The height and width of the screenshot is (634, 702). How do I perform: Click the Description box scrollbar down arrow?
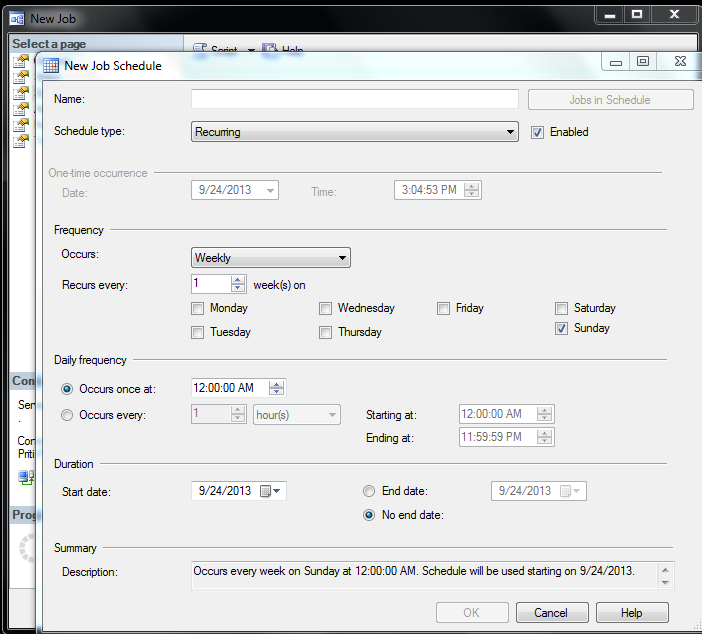pyautogui.click(x=665, y=580)
